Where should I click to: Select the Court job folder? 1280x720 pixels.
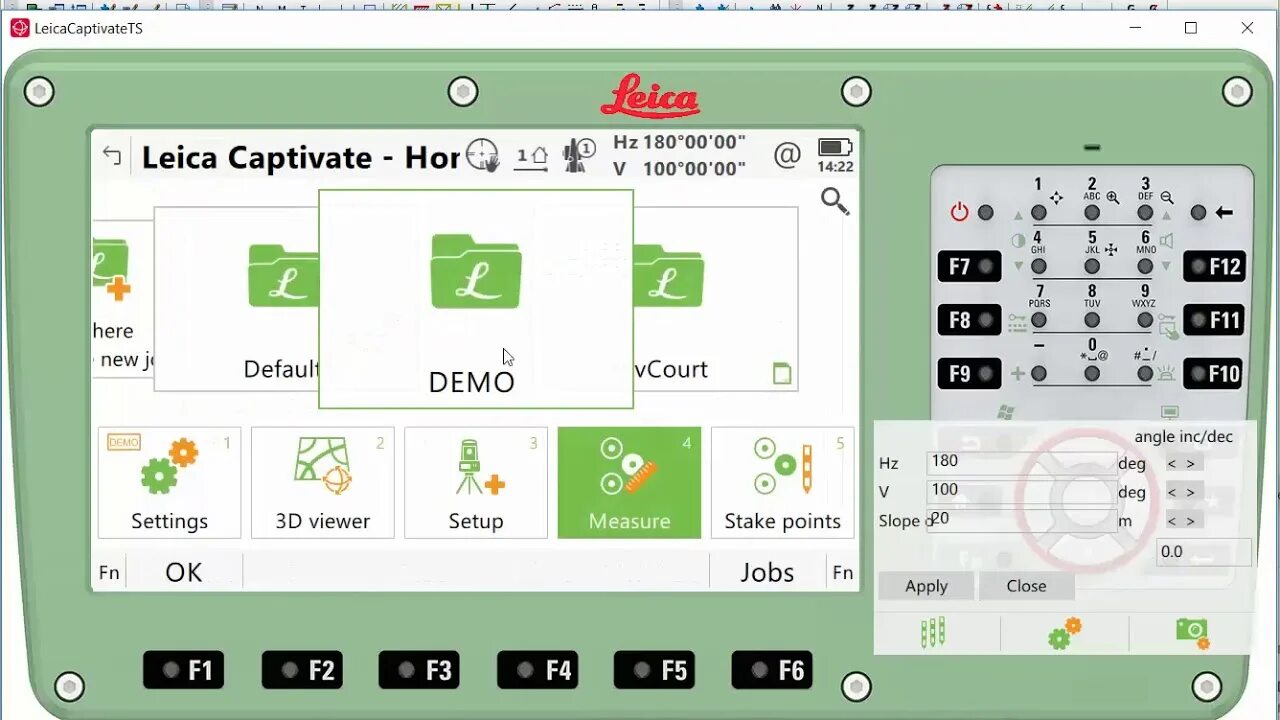(715, 298)
